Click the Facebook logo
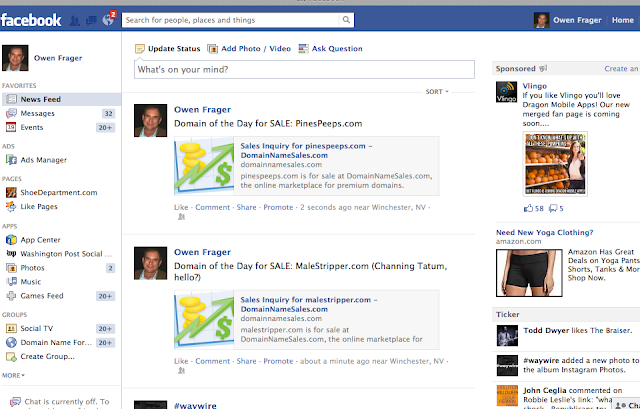Image resolution: width=640 pixels, height=409 pixels. point(31,20)
